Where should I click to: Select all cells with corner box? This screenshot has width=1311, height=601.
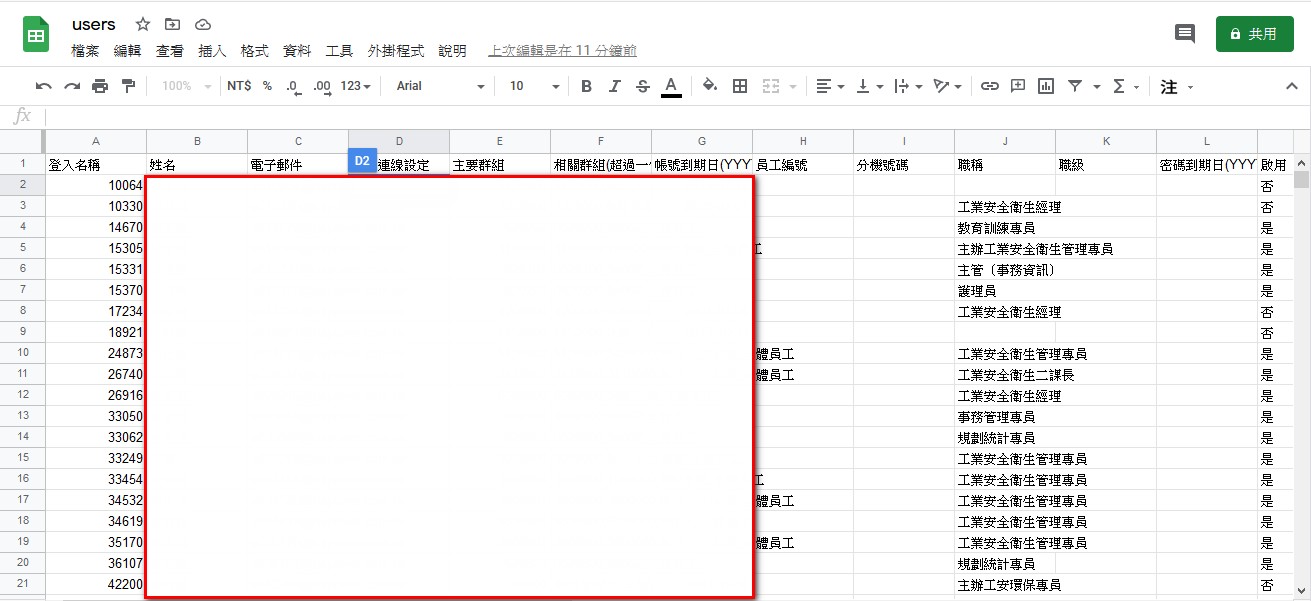click(x=22, y=141)
